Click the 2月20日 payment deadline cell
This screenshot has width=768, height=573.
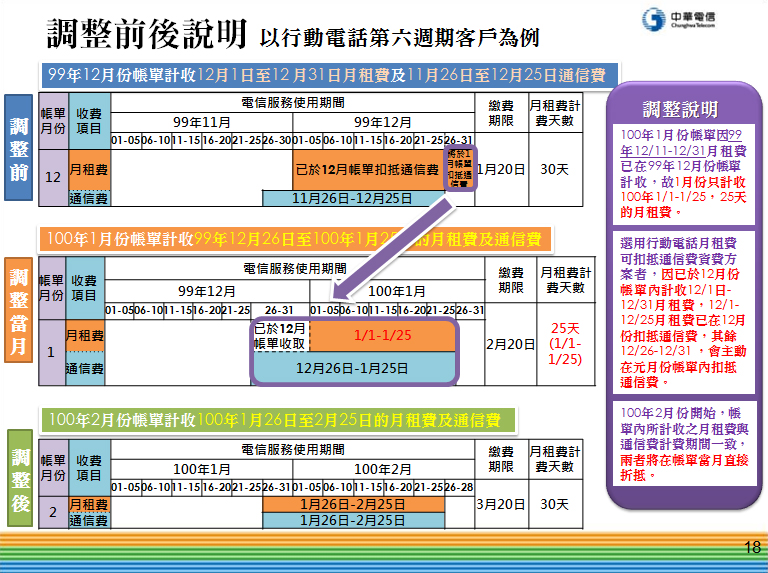(510, 344)
